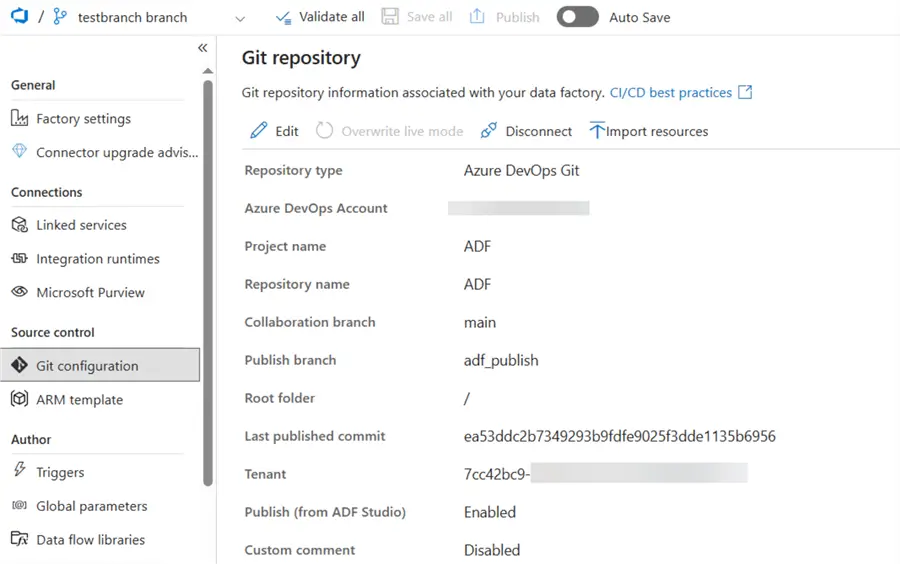Click the Edit pencil icon
900x564 pixels.
(x=259, y=130)
